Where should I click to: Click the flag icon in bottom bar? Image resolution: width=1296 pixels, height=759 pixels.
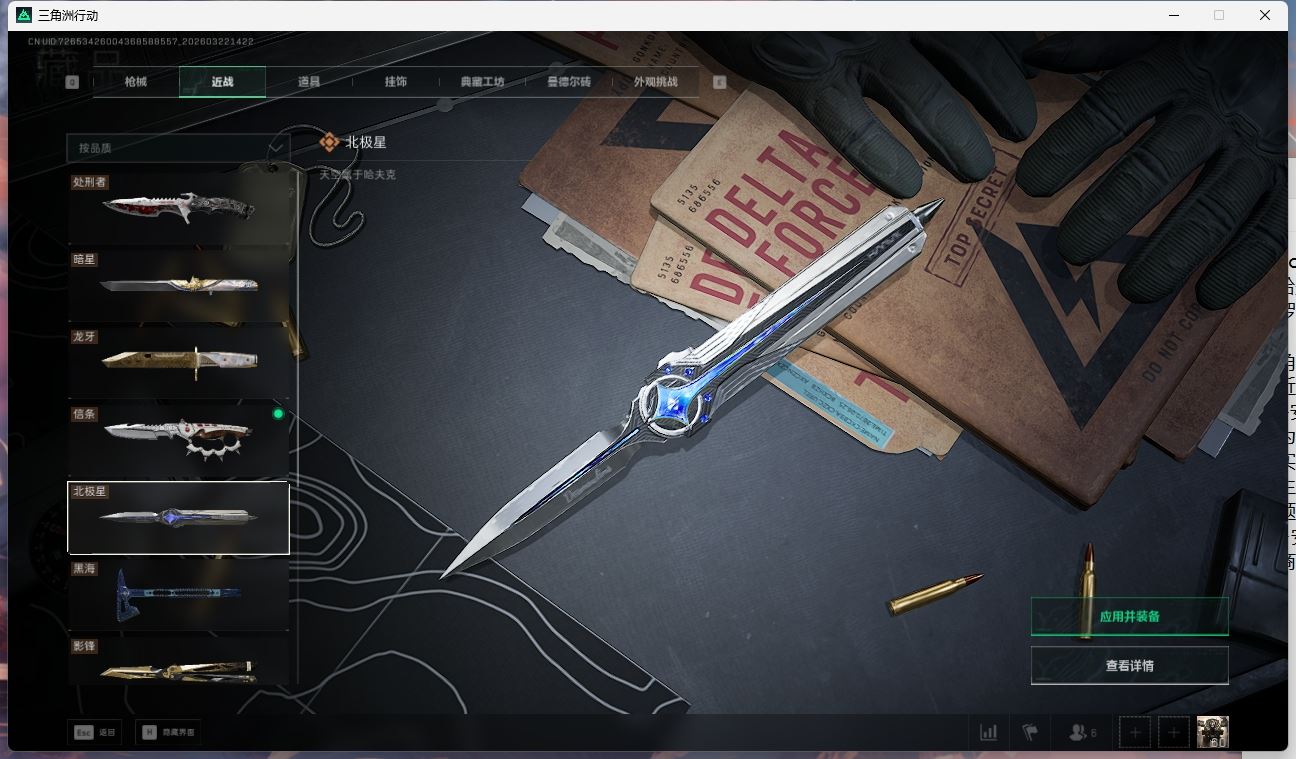(1030, 732)
